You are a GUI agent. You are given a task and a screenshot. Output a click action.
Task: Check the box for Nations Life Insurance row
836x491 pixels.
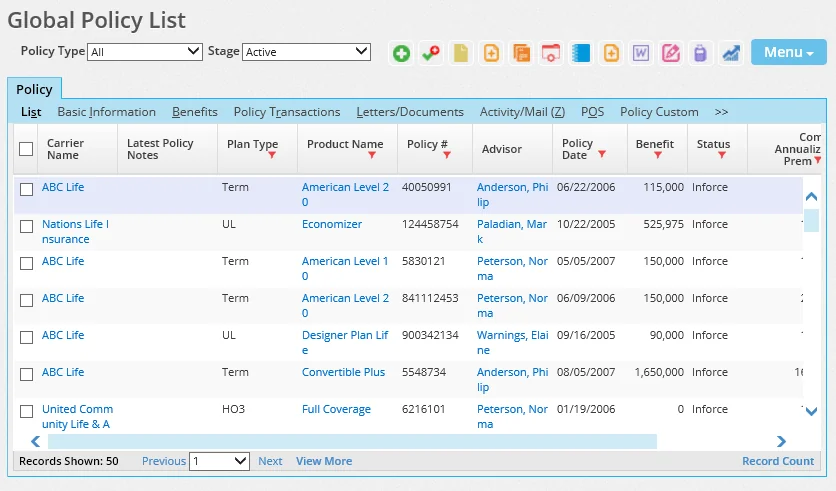(27, 226)
